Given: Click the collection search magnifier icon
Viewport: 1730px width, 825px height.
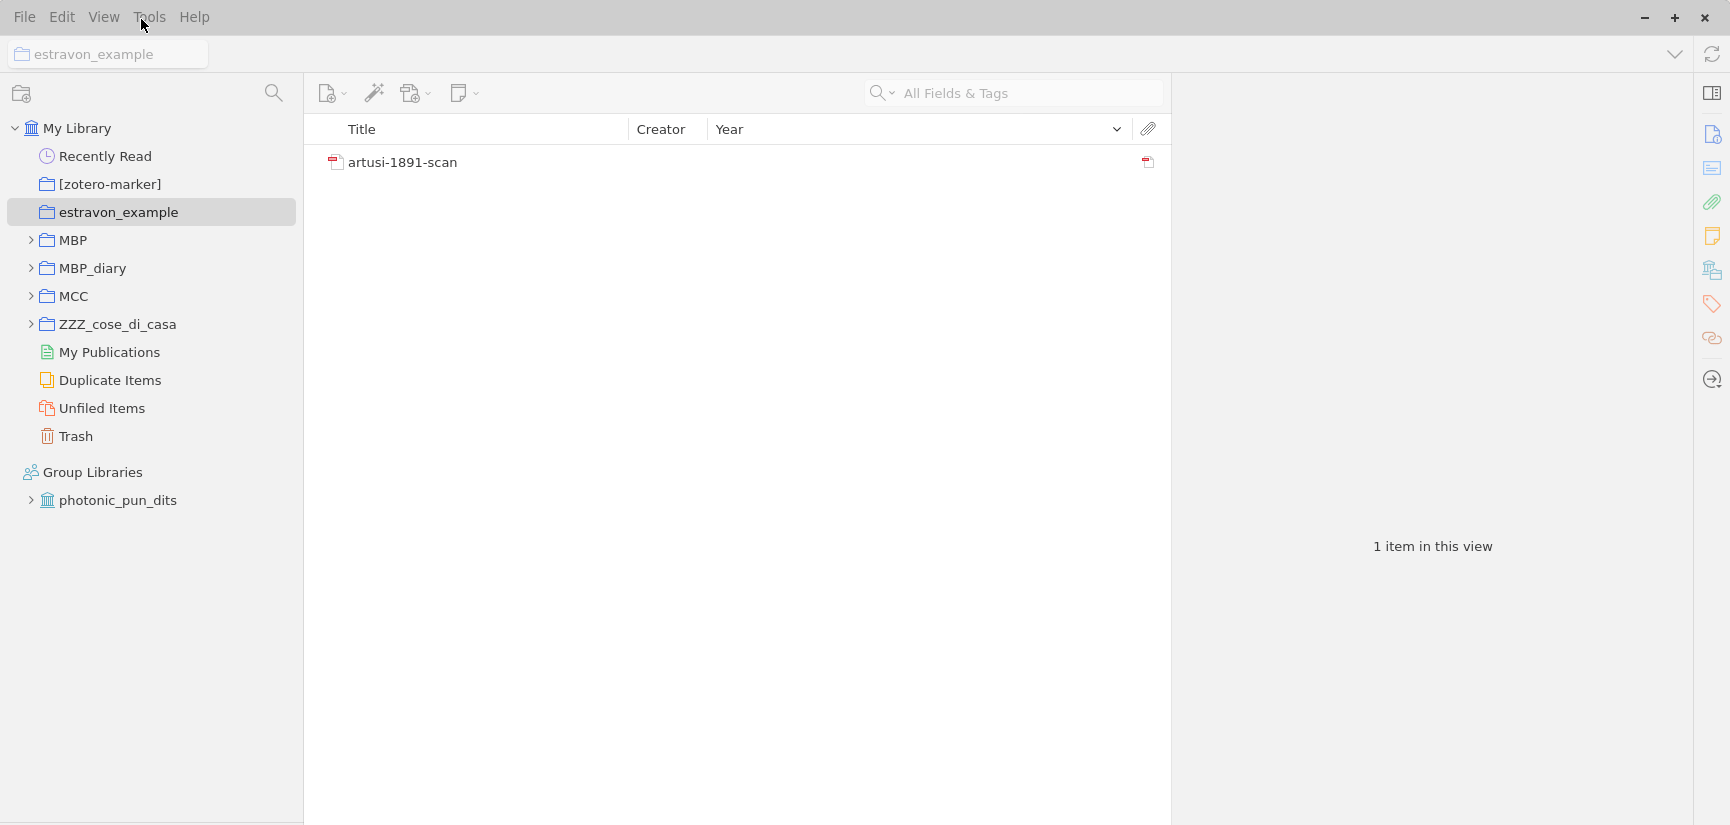Looking at the screenshot, I should tap(273, 93).
